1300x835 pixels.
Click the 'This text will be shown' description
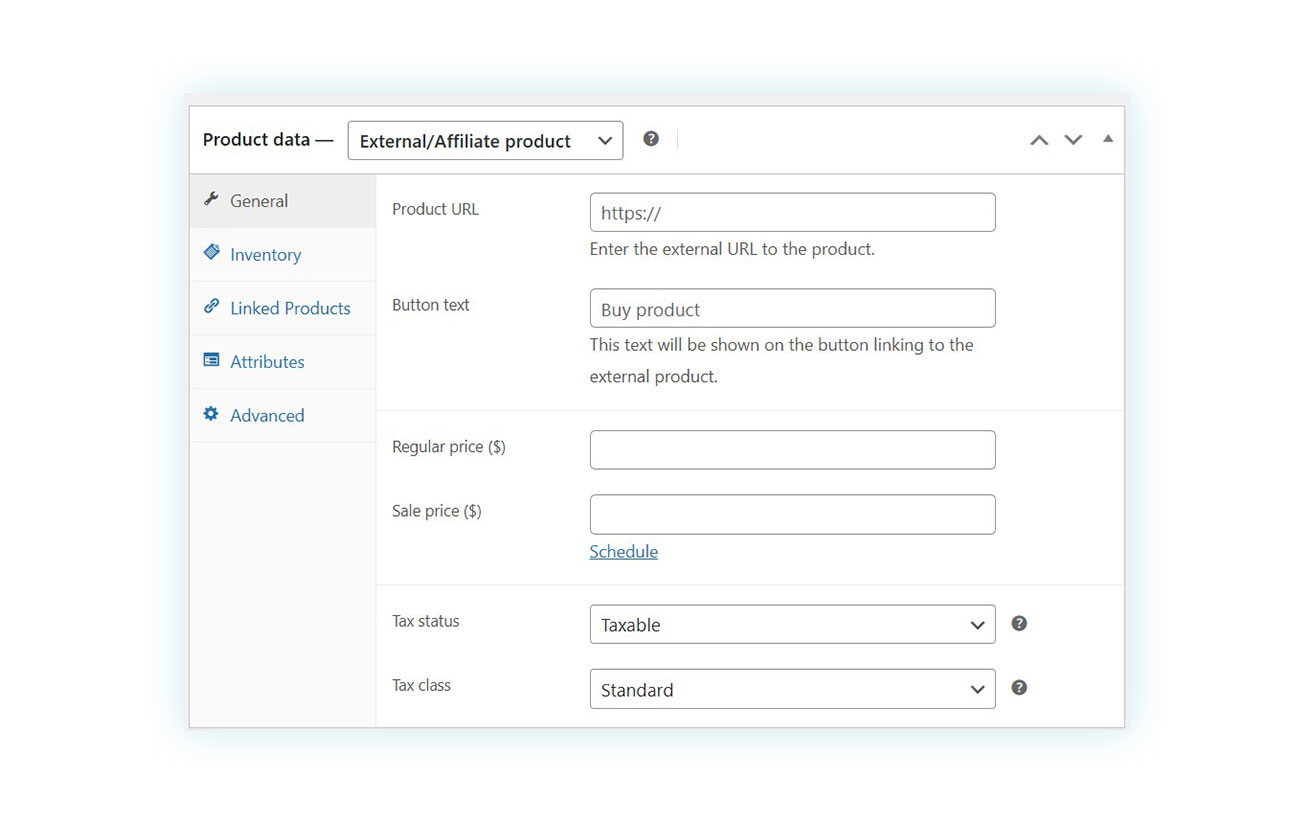click(781, 361)
